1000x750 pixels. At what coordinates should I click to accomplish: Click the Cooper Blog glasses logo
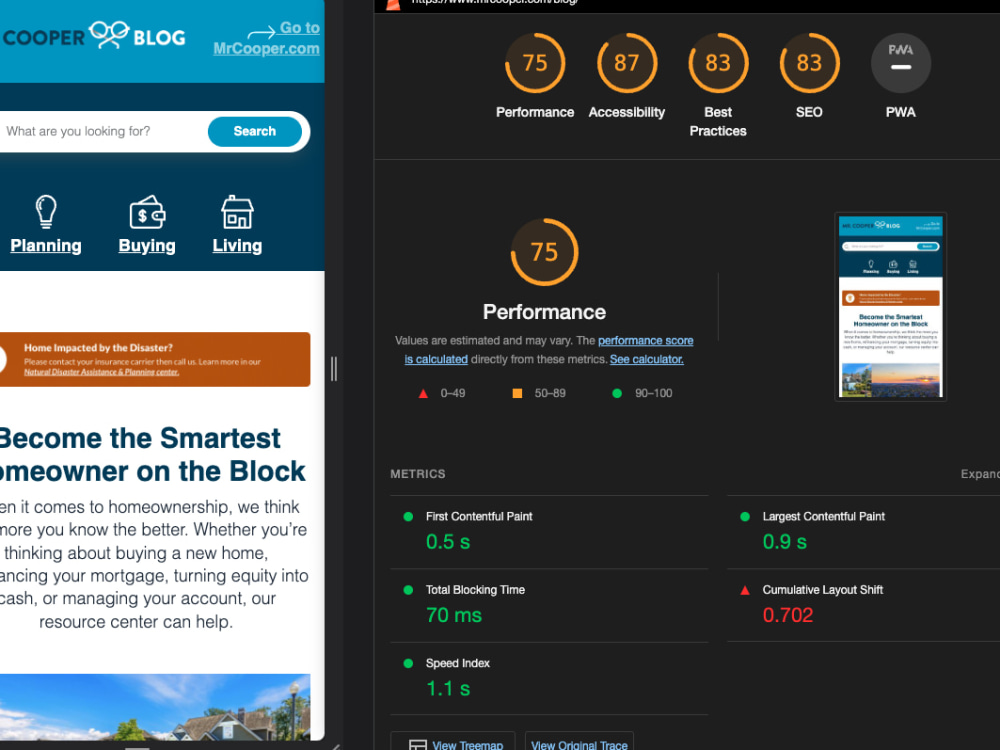pos(109,34)
